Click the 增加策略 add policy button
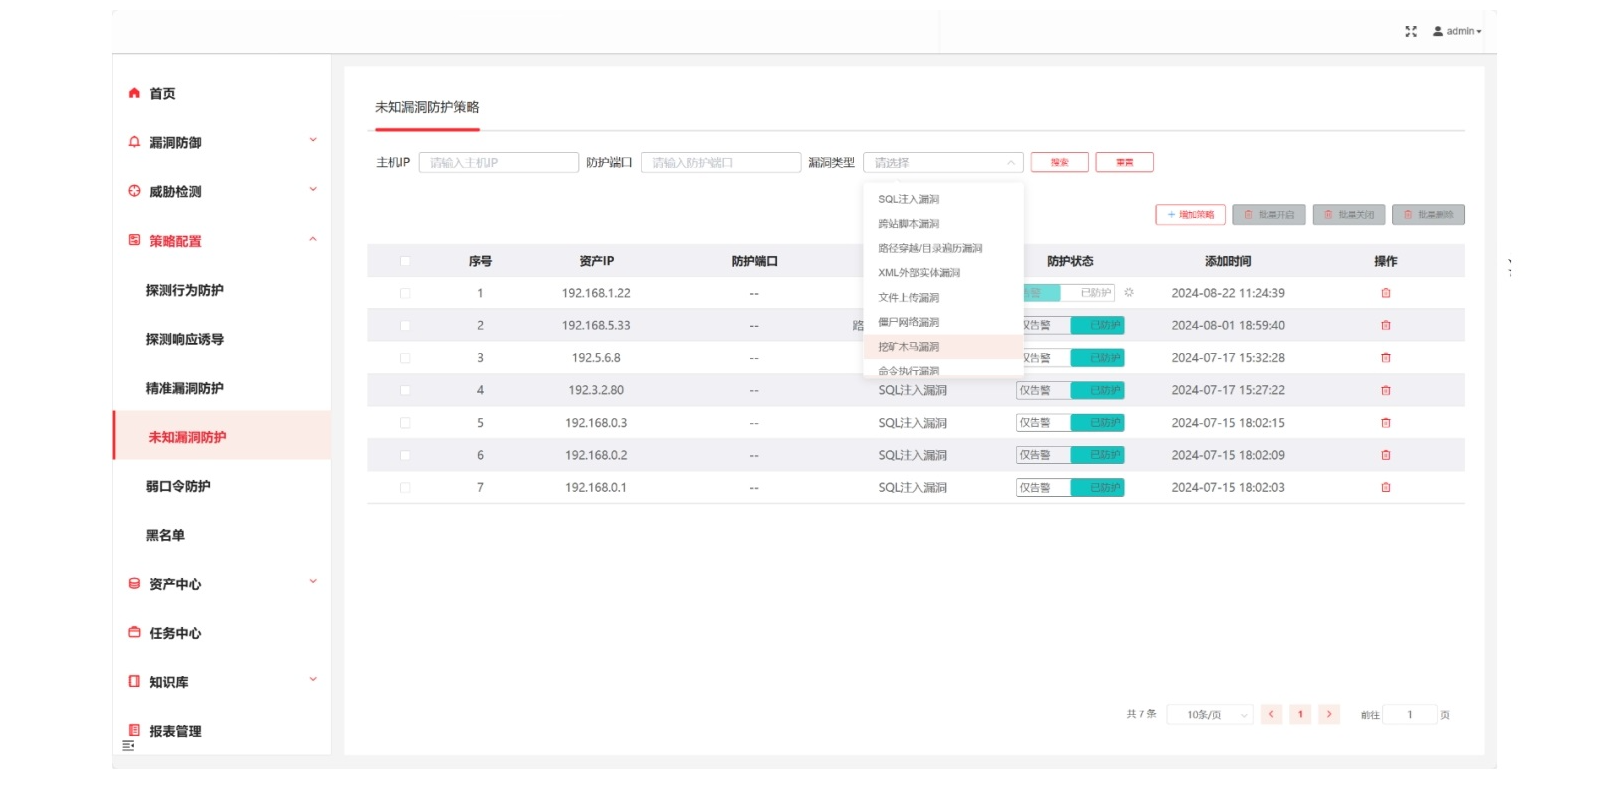 [x=1190, y=215]
